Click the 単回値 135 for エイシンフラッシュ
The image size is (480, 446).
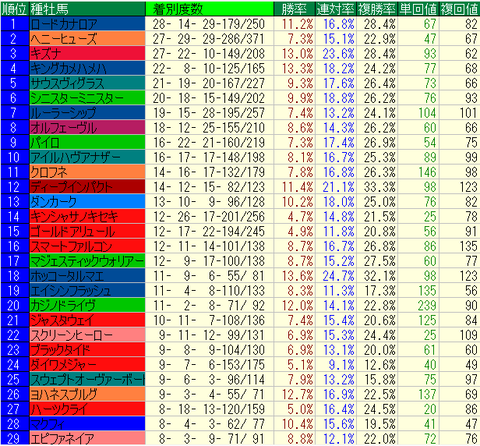pos(427,291)
